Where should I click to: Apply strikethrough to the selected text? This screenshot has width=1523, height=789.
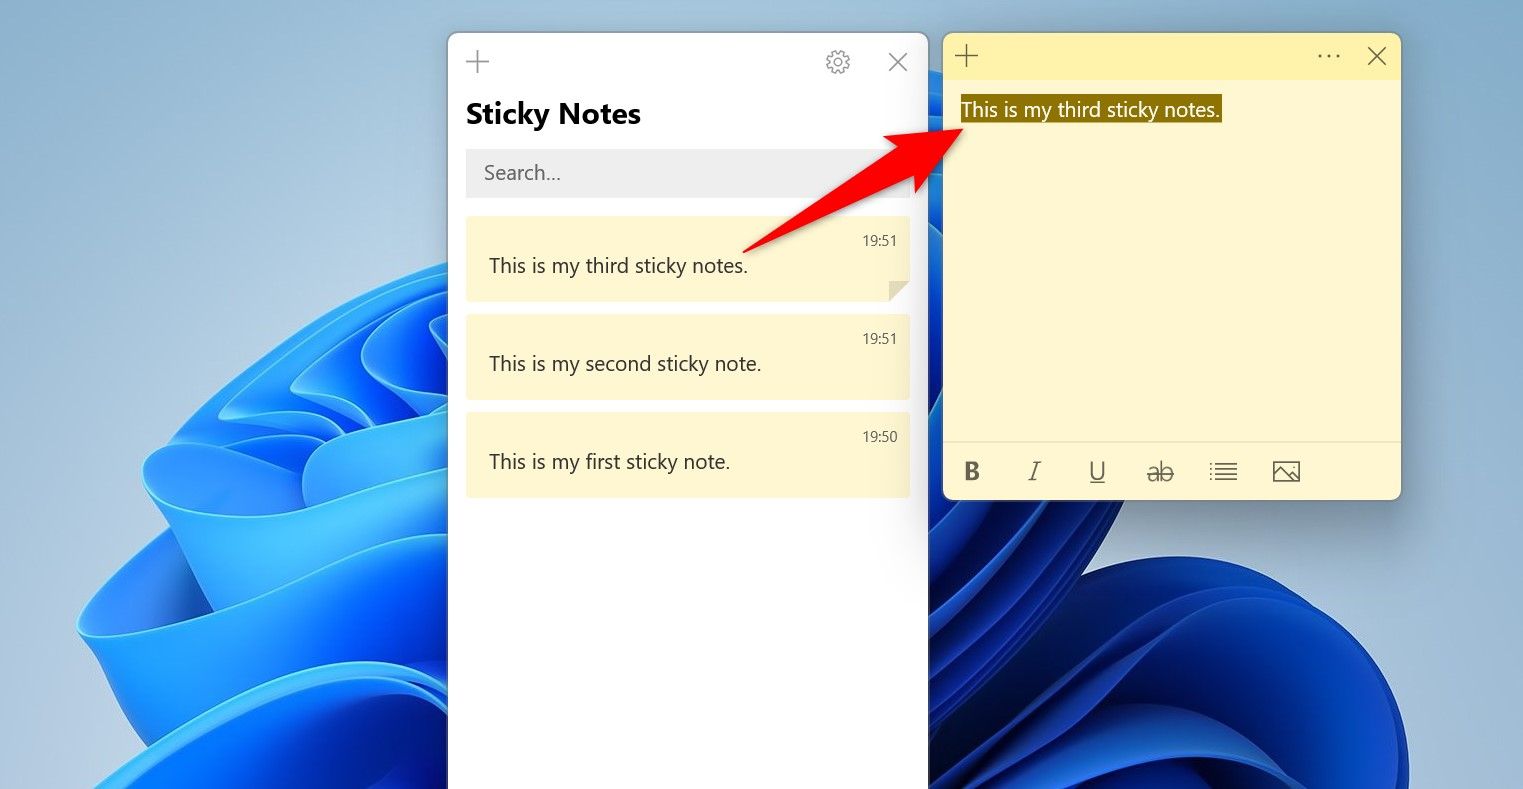click(x=1160, y=471)
